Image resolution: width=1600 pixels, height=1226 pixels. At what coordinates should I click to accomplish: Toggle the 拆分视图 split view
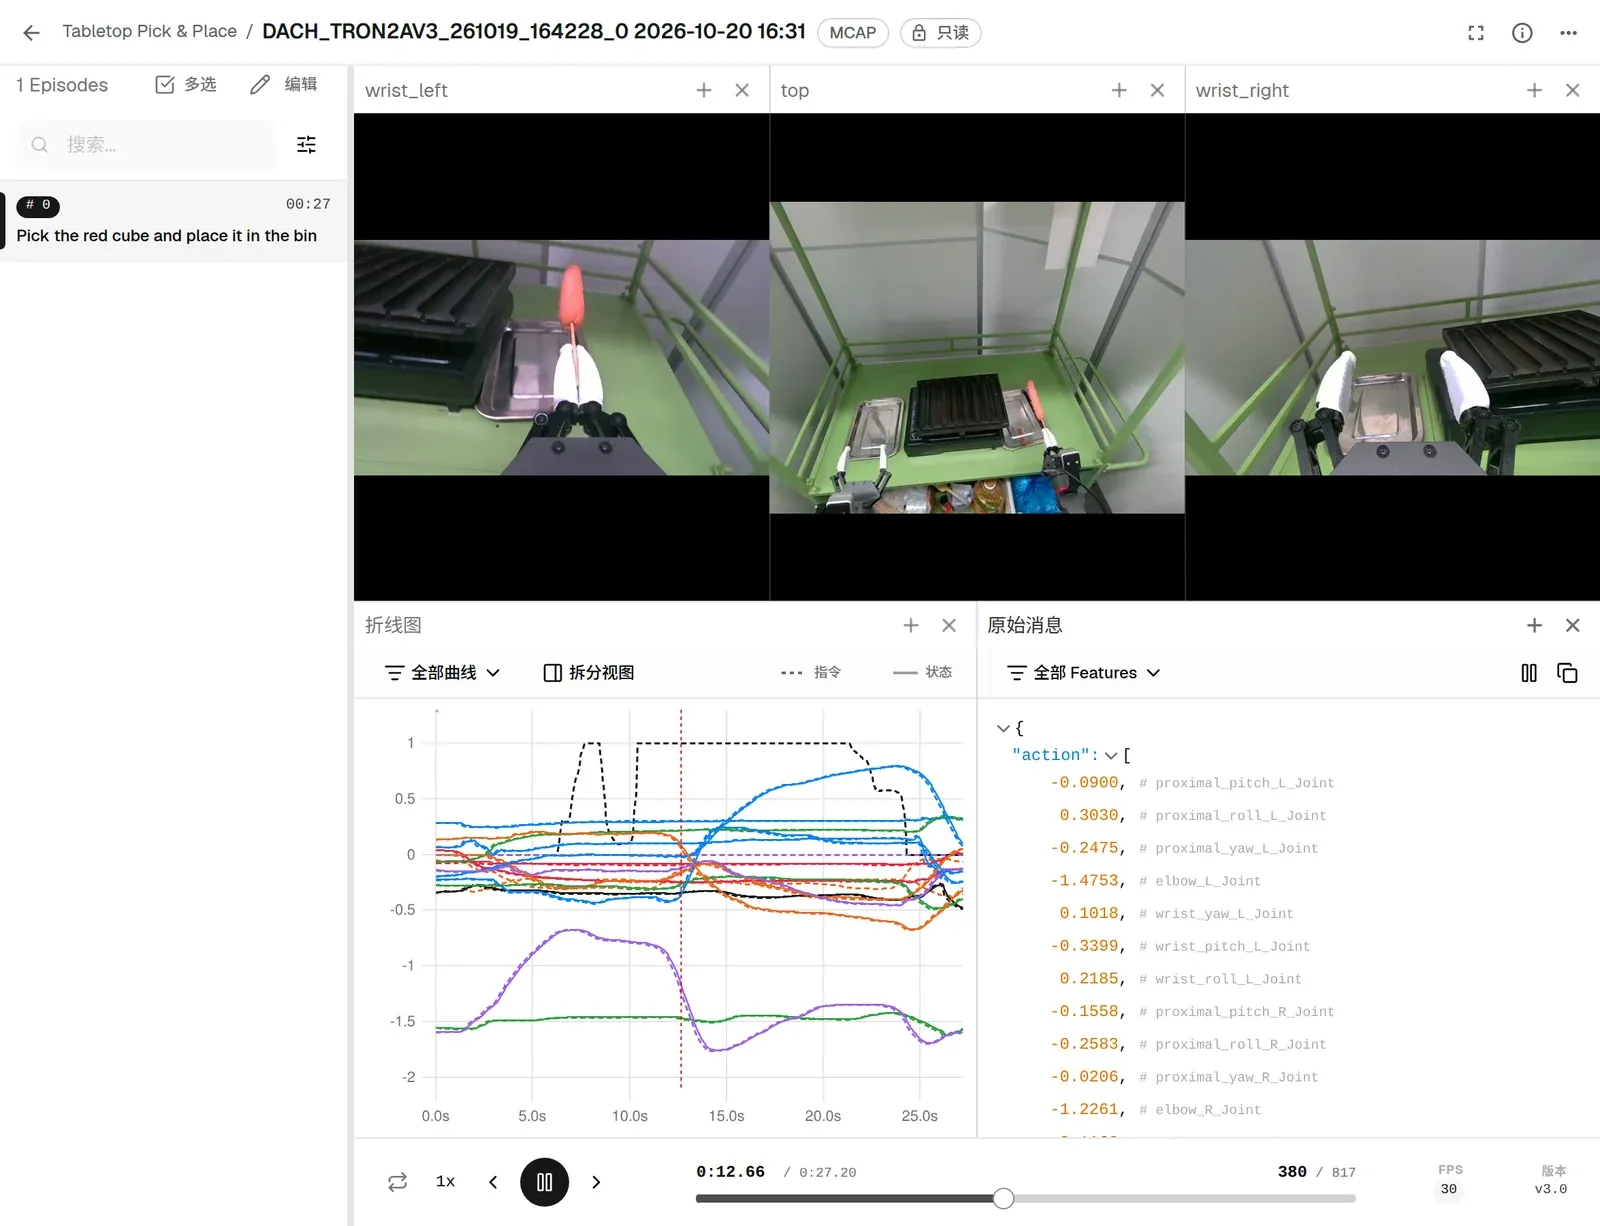click(x=589, y=673)
